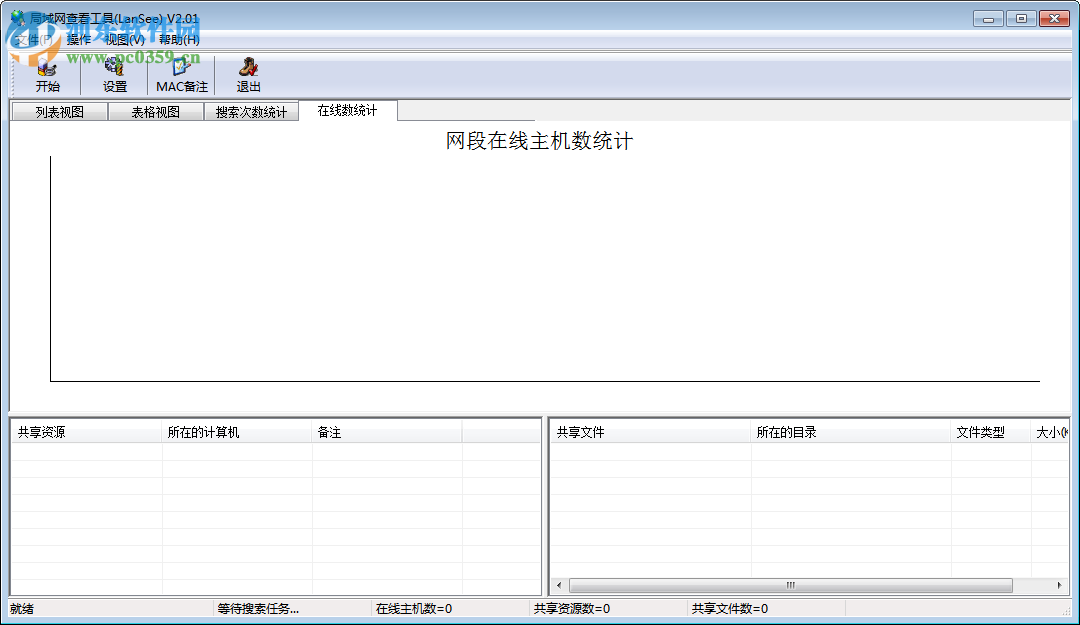Switch to the 列表视图 tab
1080x625 pixels.
pos(58,111)
